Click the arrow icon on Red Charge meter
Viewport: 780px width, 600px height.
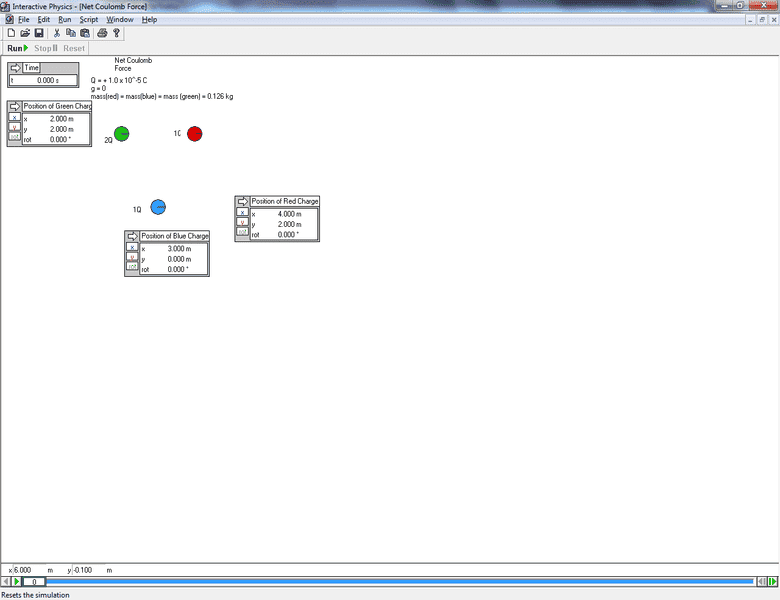[242, 201]
